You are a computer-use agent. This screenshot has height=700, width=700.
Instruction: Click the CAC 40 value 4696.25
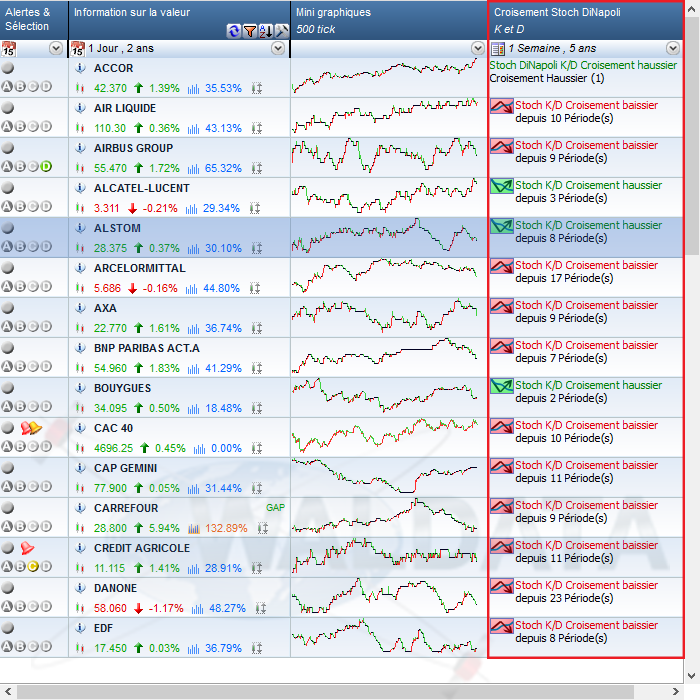pyautogui.click(x=113, y=448)
